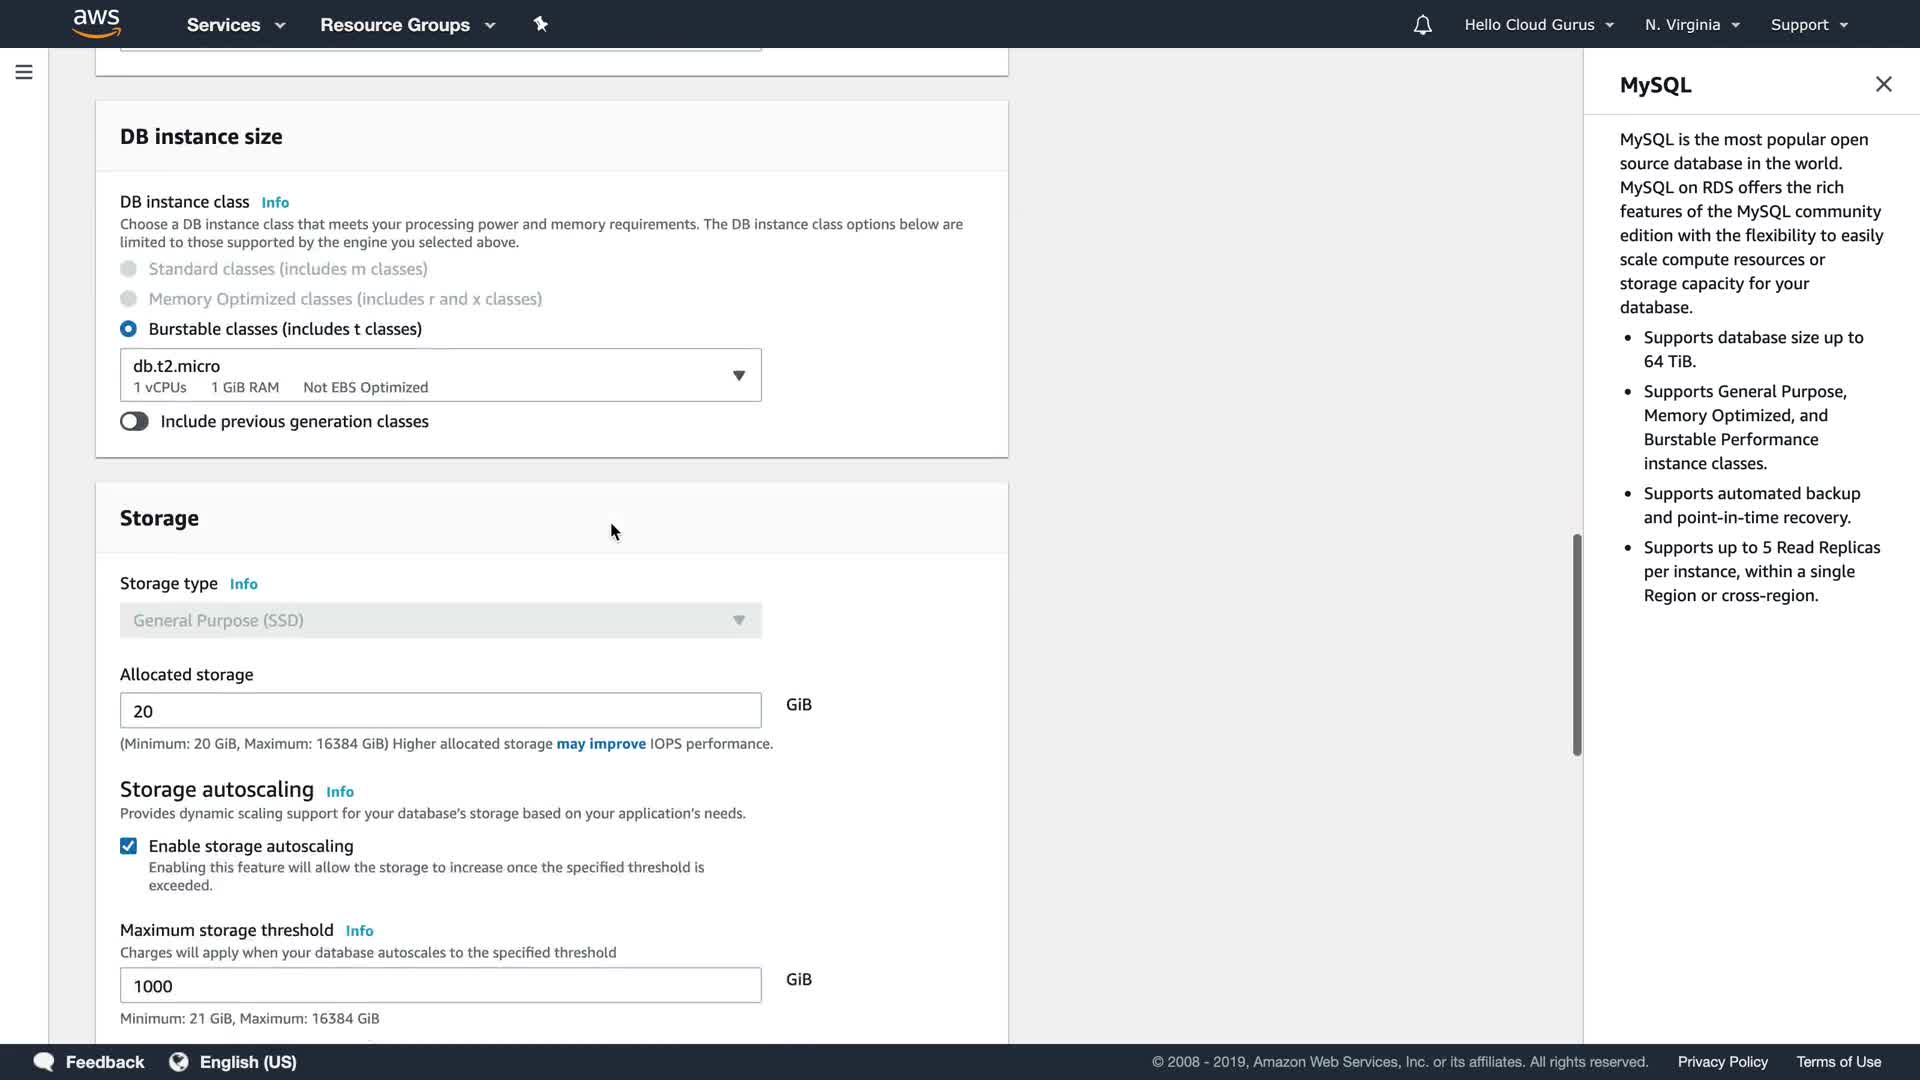Click the 'may improve' link
The height and width of the screenshot is (1080, 1920).
coord(601,744)
